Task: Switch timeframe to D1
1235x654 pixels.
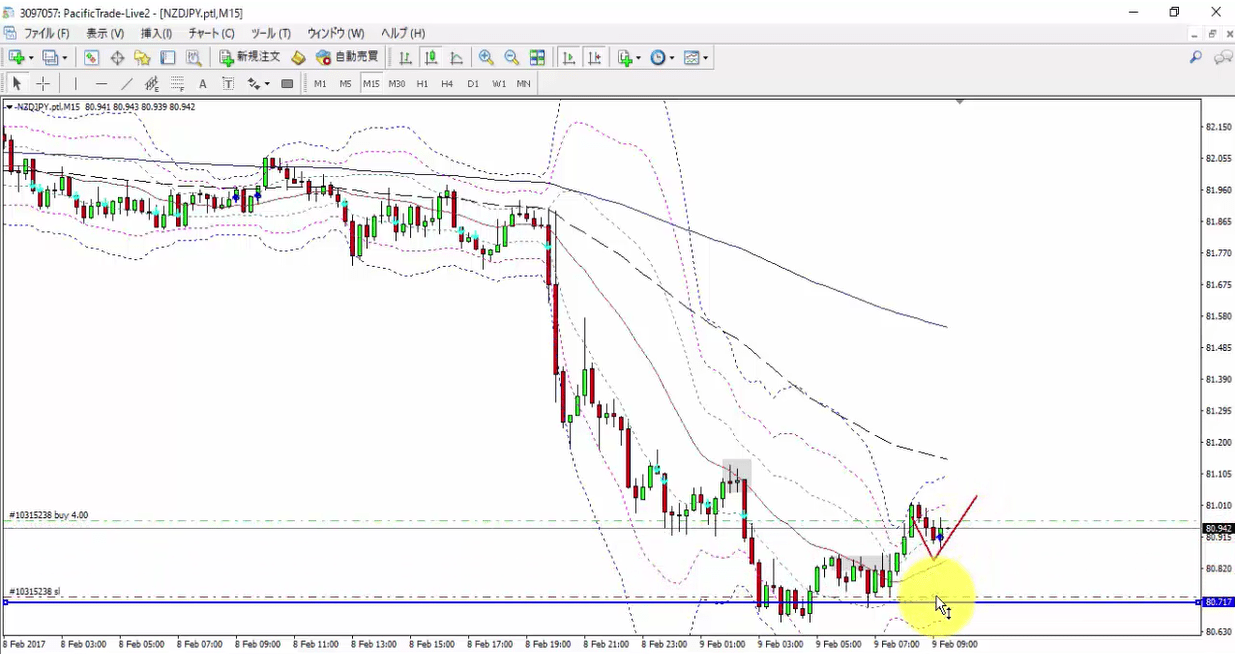Action: coord(473,84)
